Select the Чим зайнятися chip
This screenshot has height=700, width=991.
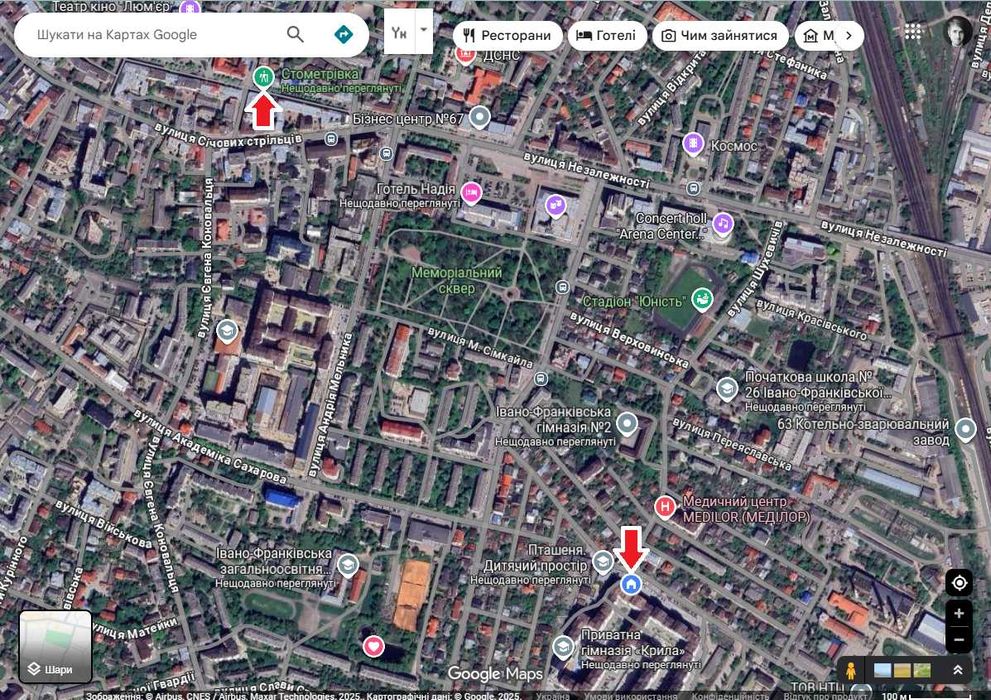pos(720,35)
